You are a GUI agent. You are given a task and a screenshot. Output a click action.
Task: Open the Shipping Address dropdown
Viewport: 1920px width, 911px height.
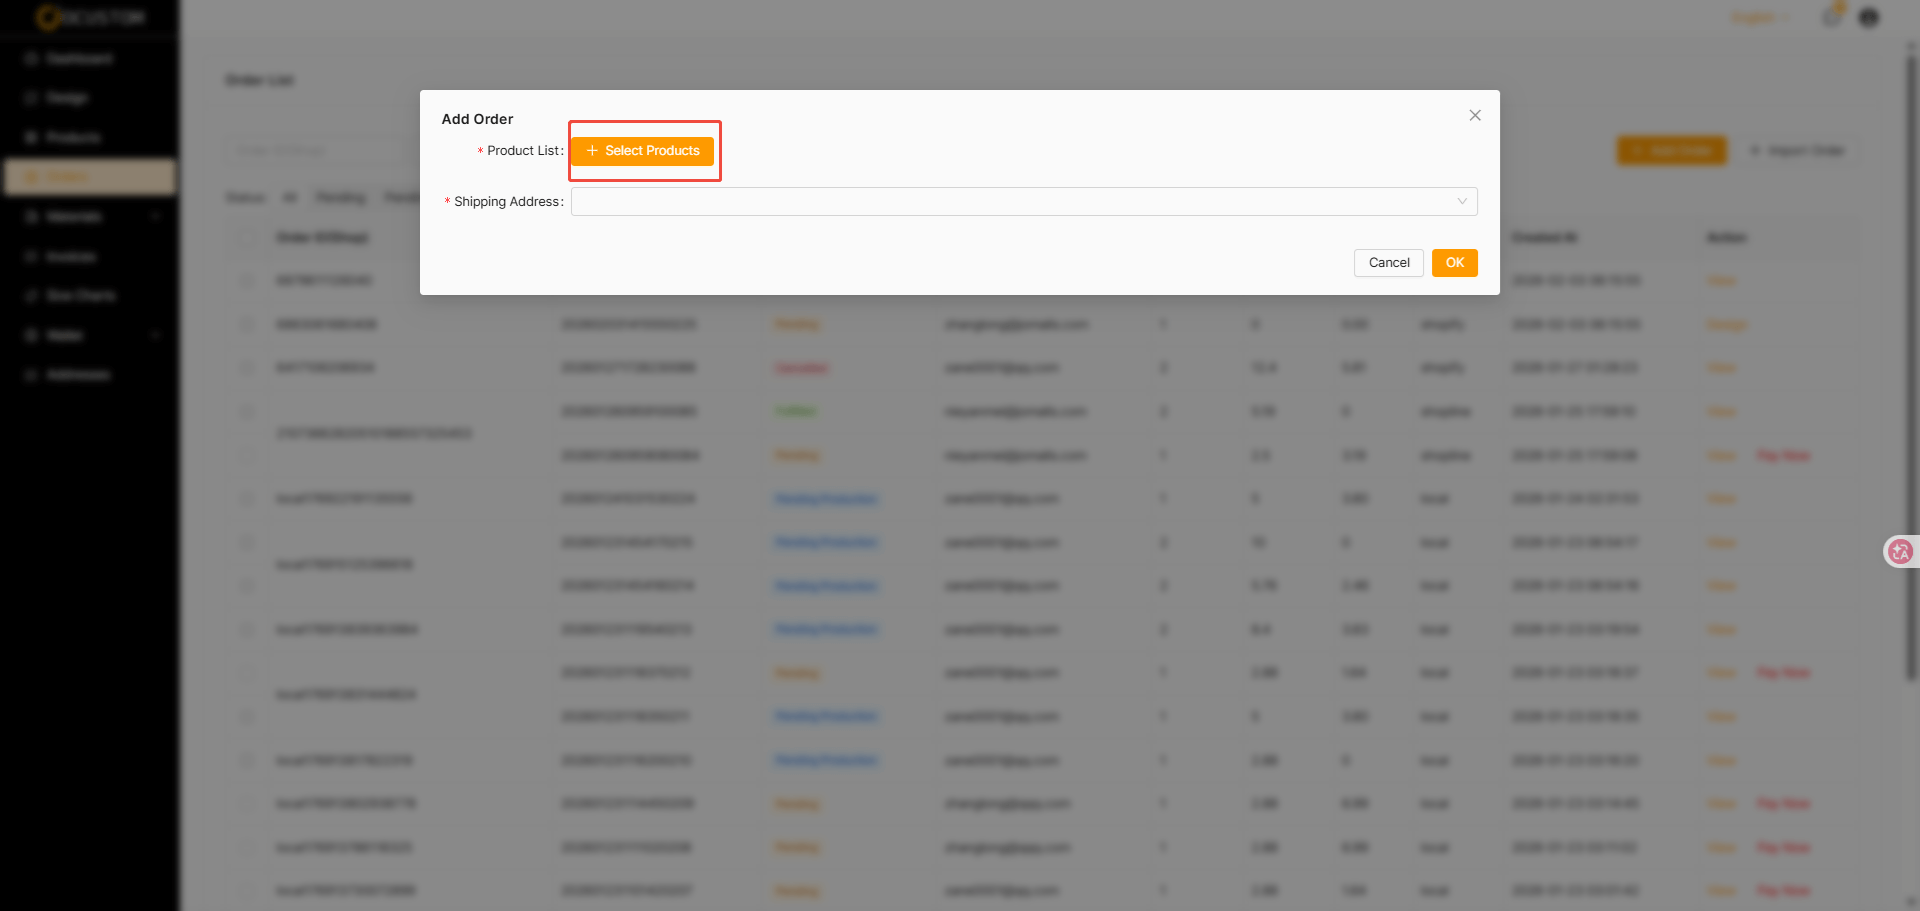pos(1023,202)
